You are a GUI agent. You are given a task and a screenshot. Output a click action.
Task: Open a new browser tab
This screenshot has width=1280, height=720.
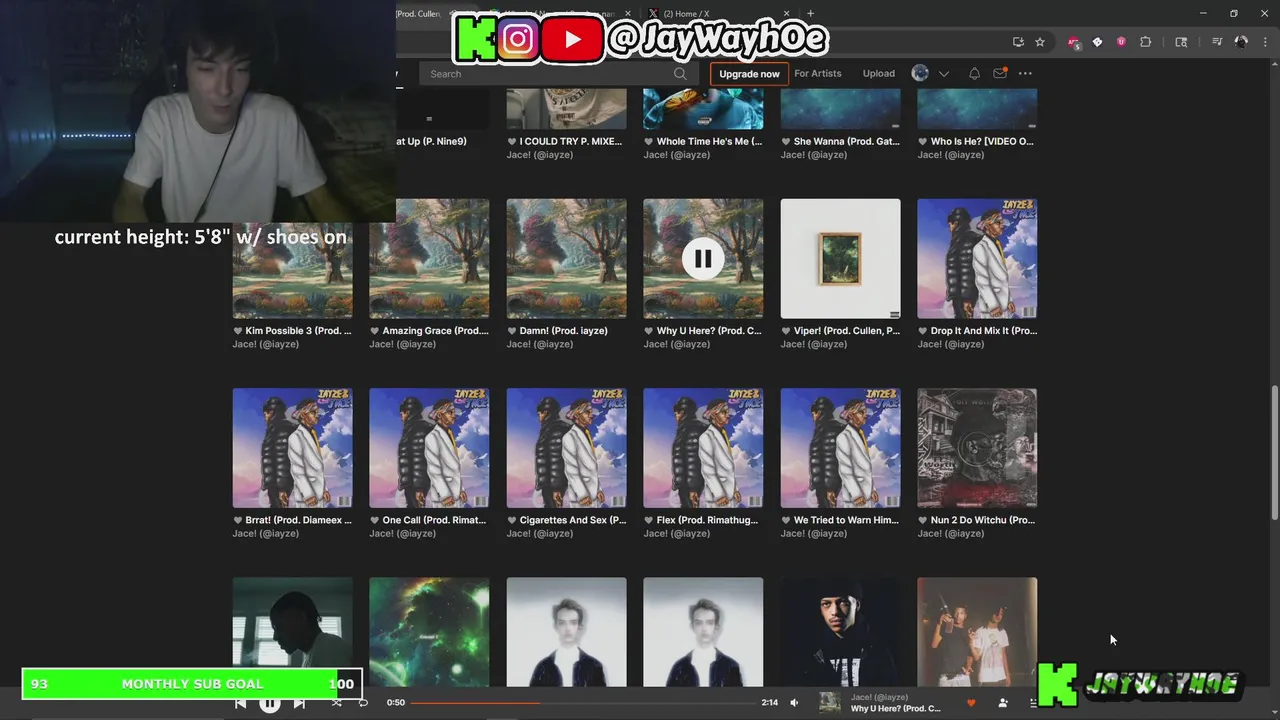point(810,13)
